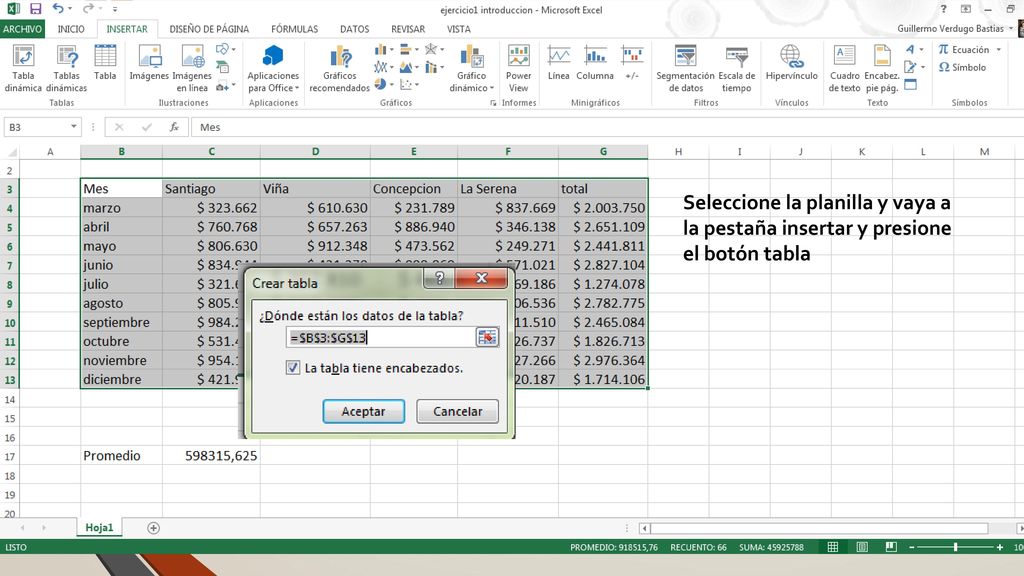
Task: Click the insert function fx button
Action: tap(174, 127)
